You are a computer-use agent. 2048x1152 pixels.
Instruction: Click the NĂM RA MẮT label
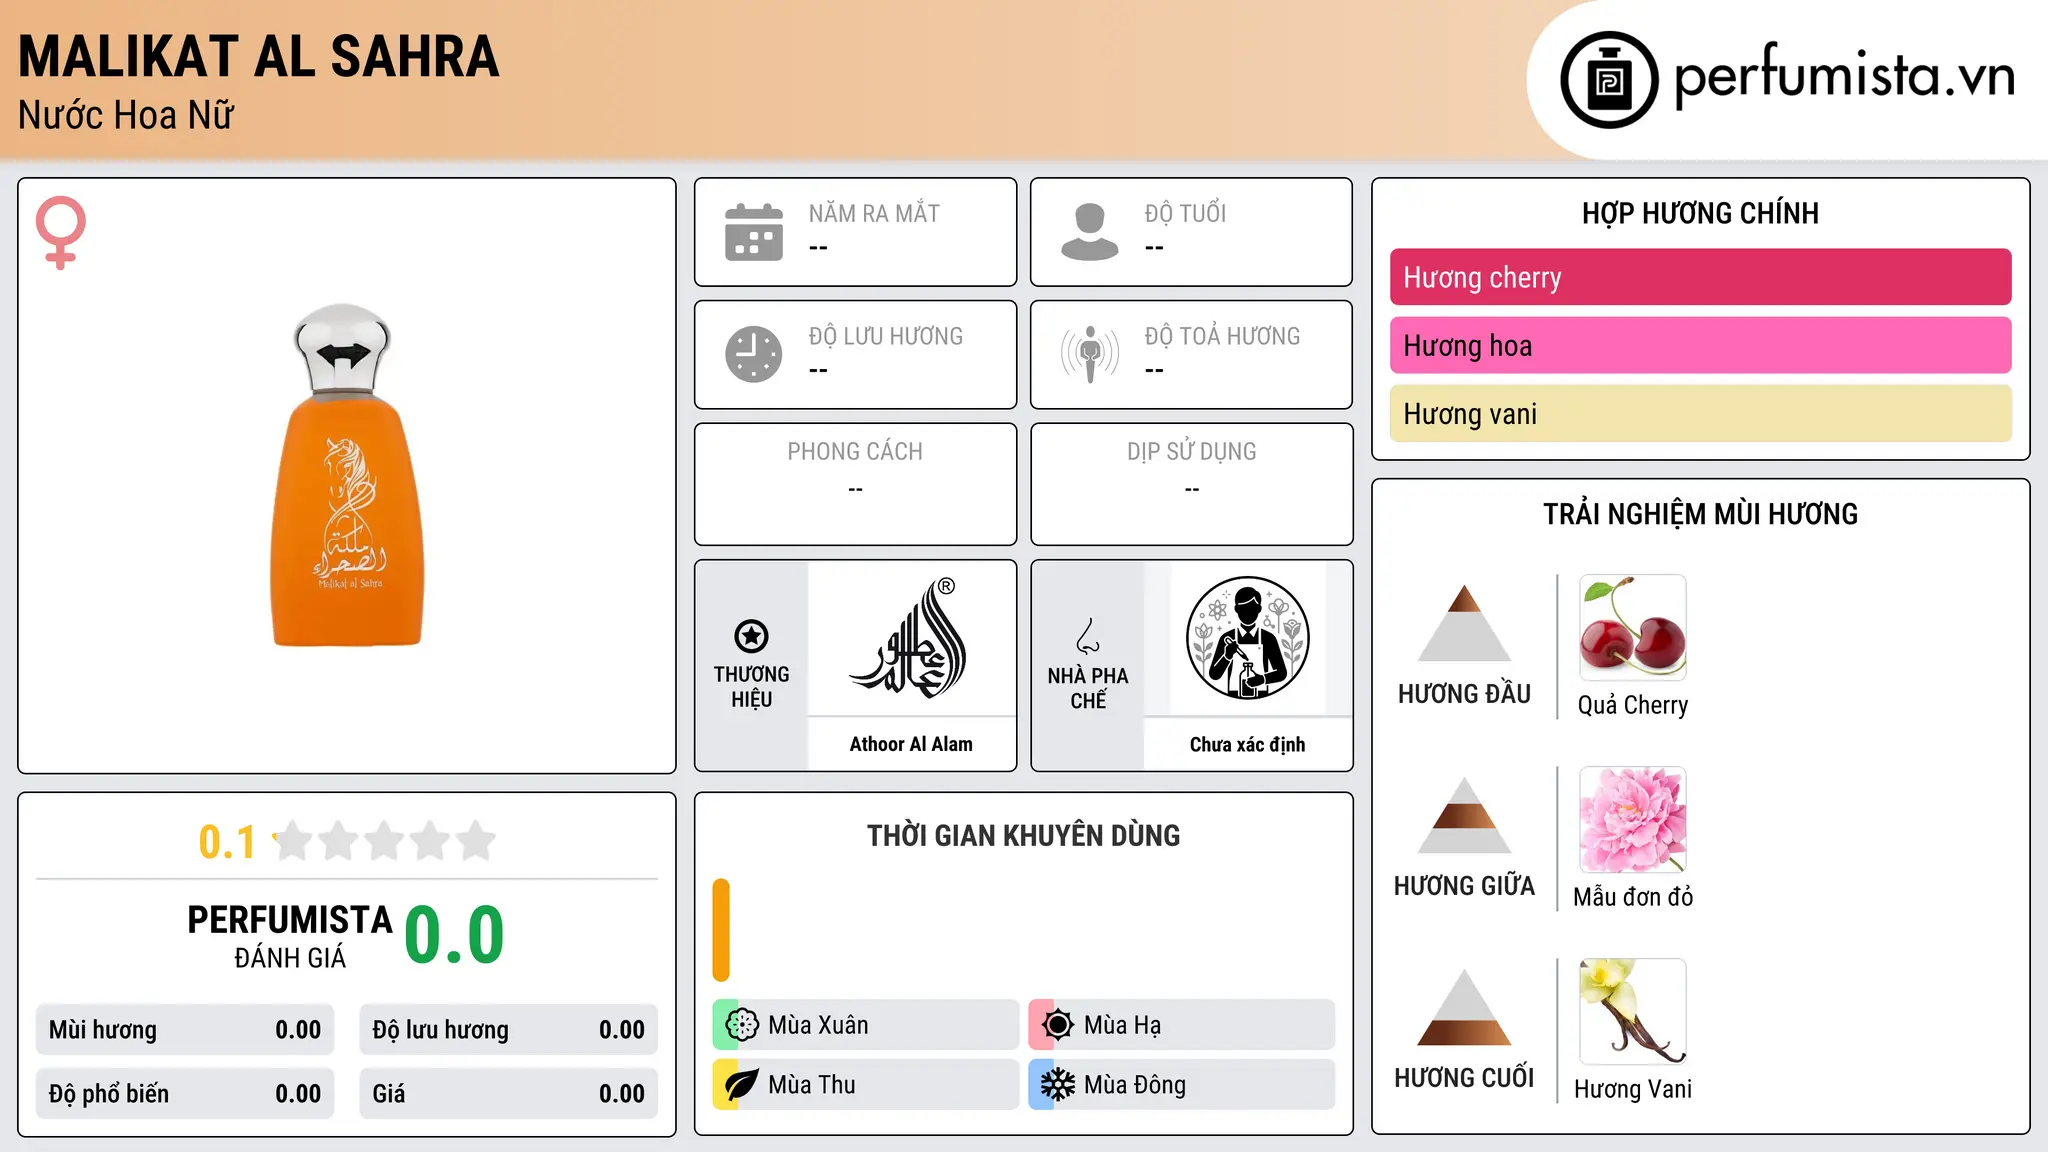point(874,213)
